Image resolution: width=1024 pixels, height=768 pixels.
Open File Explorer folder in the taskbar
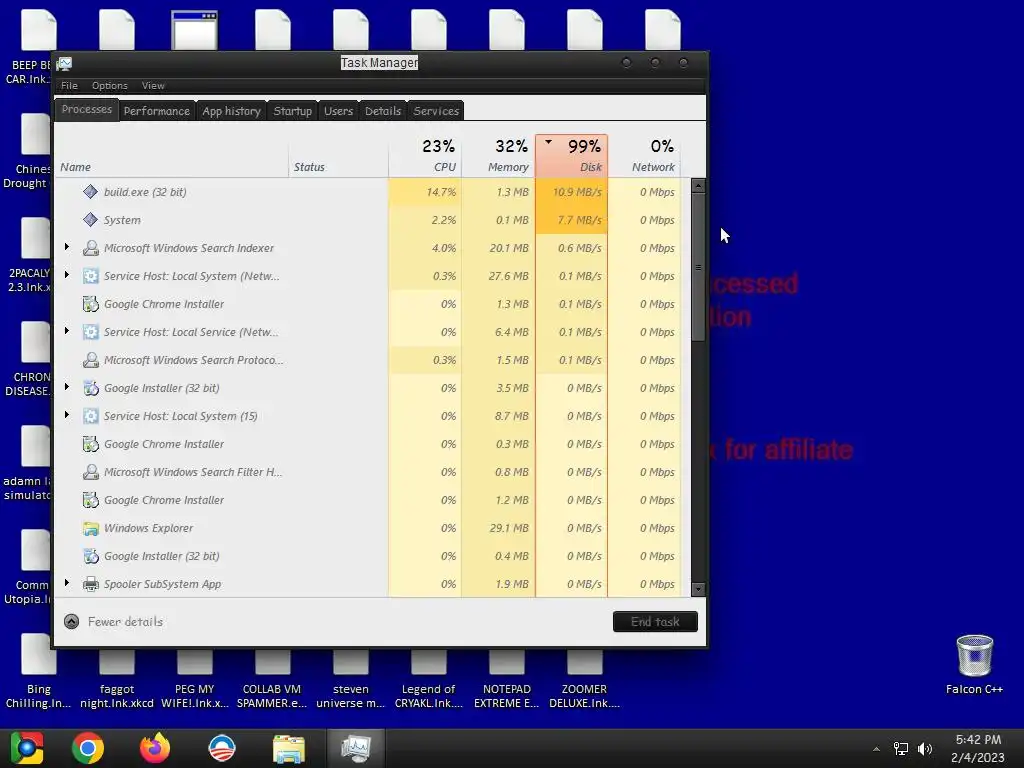point(289,749)
